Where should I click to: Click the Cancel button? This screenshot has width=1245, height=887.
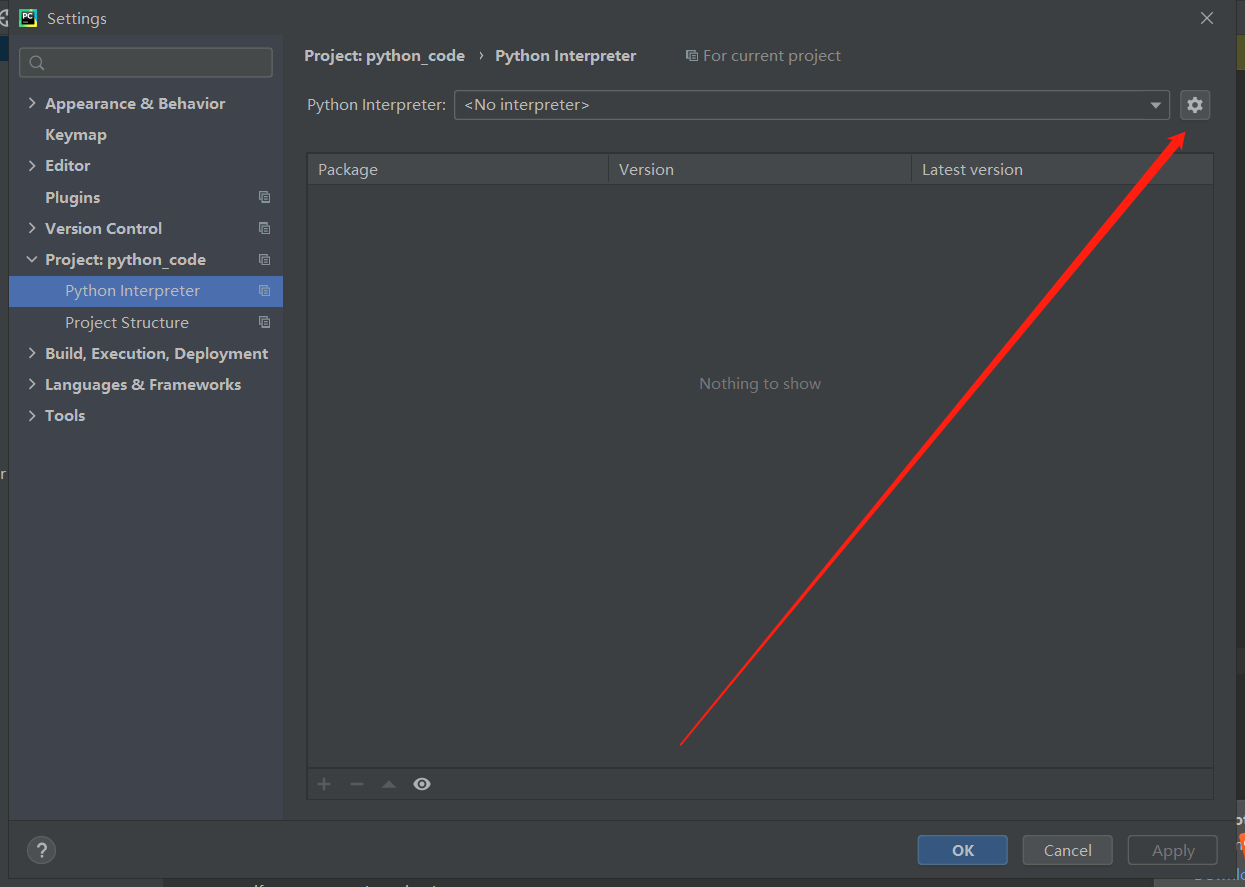tap(1068, 850)
